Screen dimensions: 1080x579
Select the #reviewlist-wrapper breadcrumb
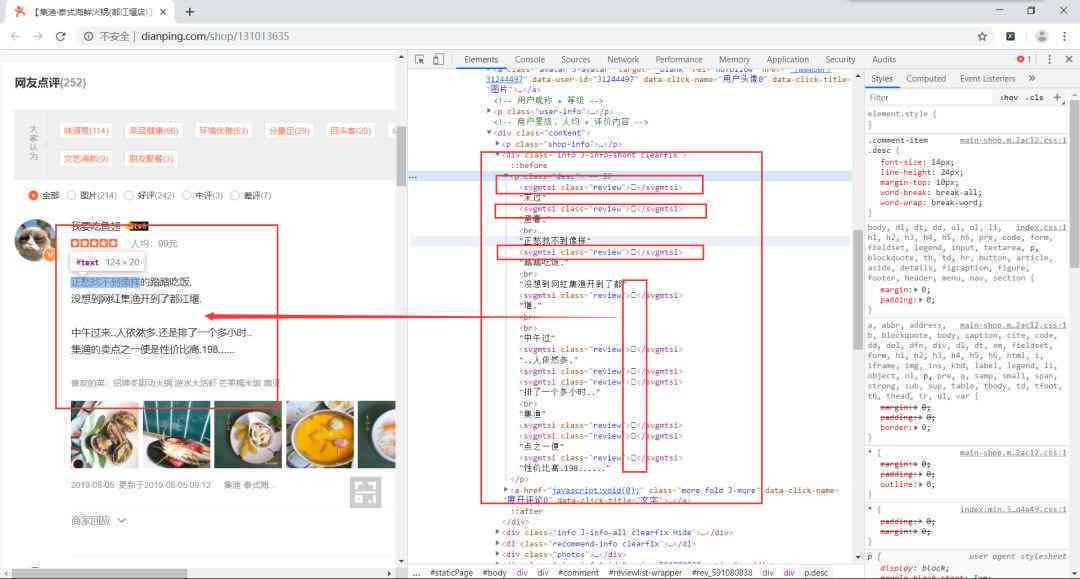tap(645, 573)
